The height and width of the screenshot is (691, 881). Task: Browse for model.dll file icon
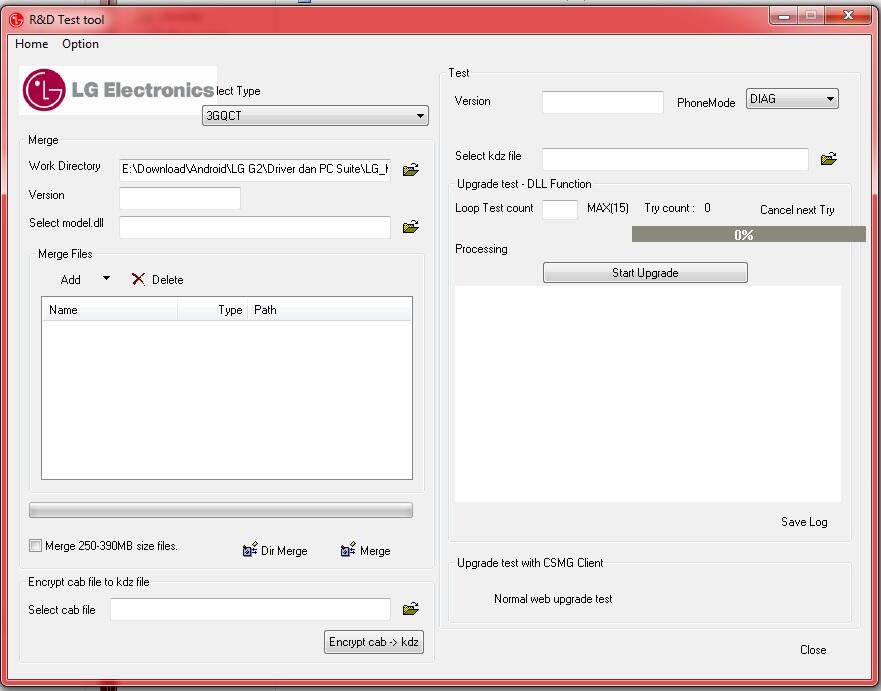[411, 226]
